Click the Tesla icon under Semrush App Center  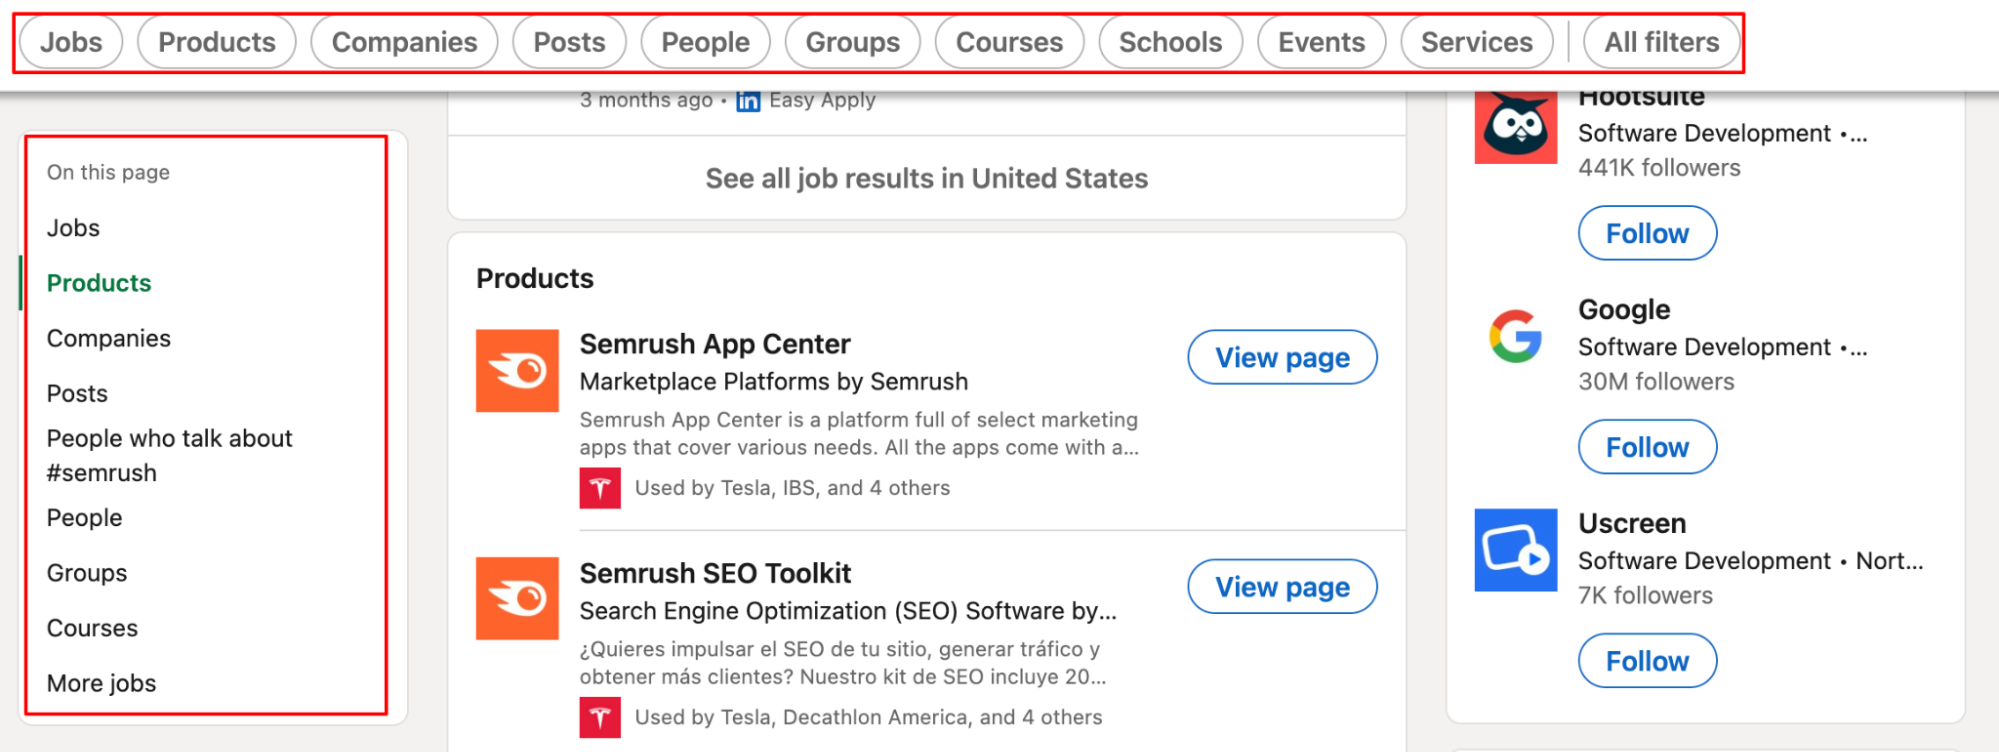click(600, 488)
